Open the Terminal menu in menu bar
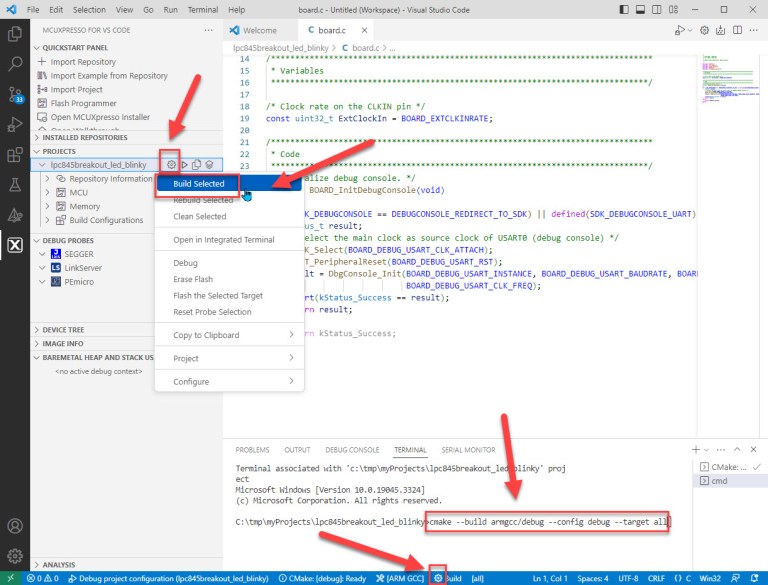The image size is (768, 585). tap(203, 8)
